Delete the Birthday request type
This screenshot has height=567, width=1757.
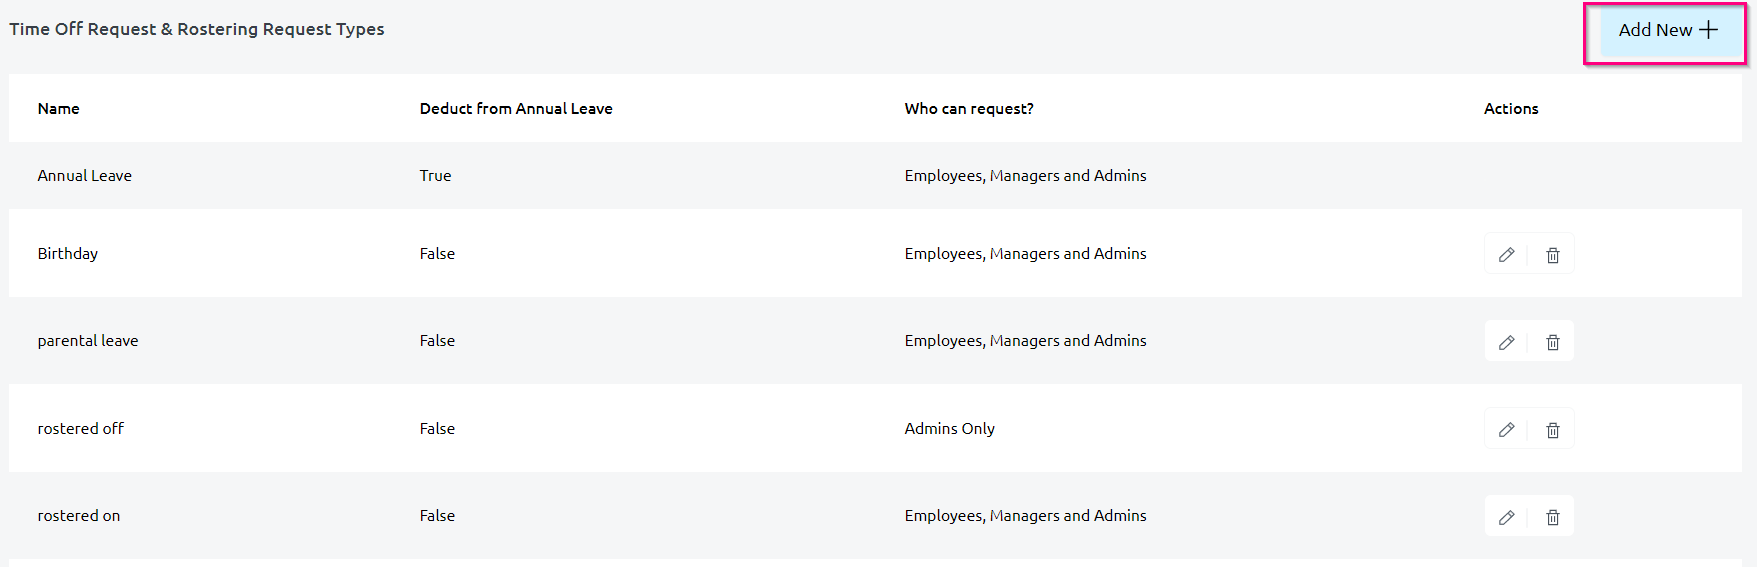1552,254
